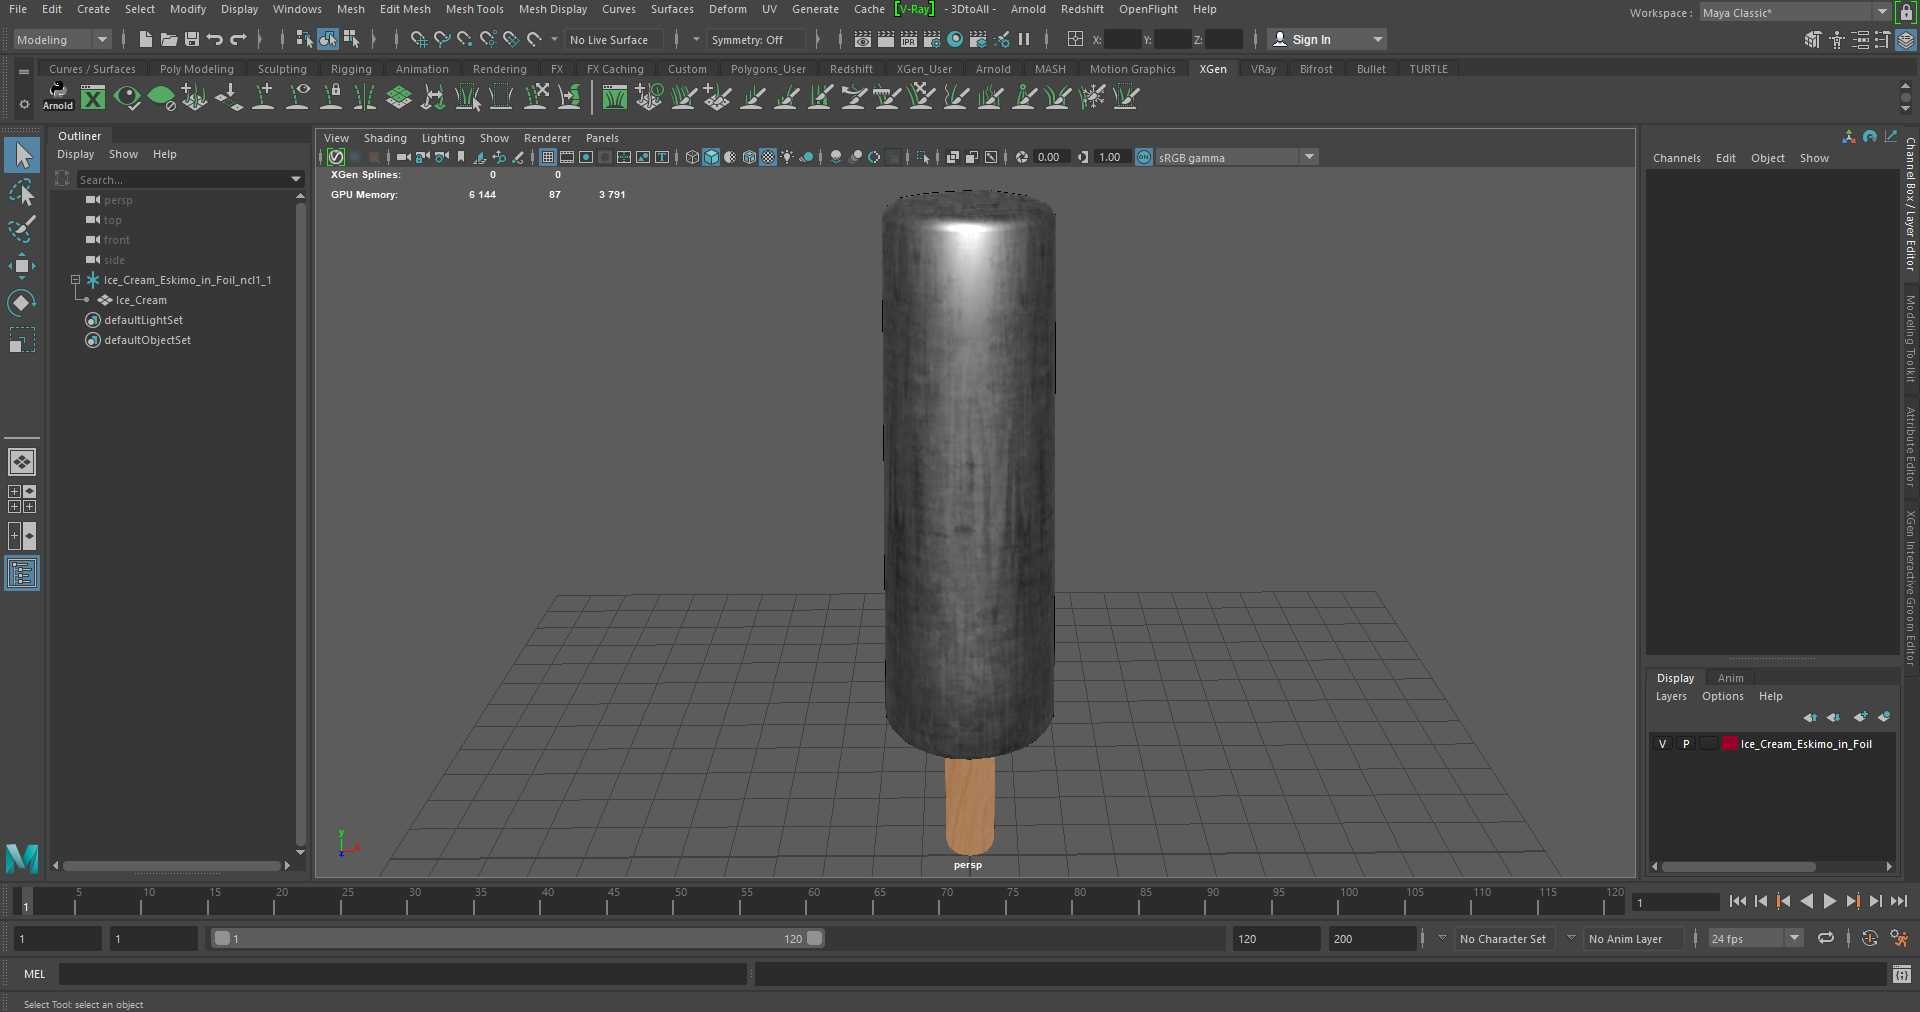Click the MEL script language label

pyautogui.click(x=35, y=974)
